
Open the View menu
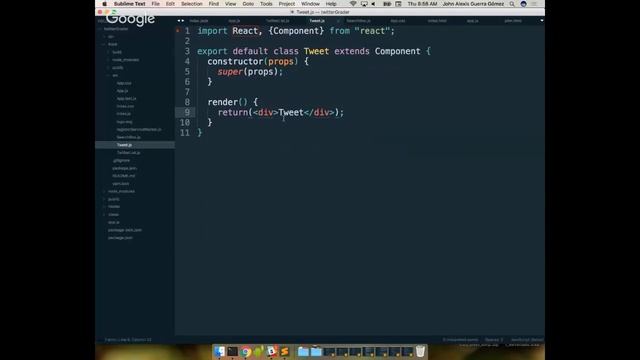230,4
